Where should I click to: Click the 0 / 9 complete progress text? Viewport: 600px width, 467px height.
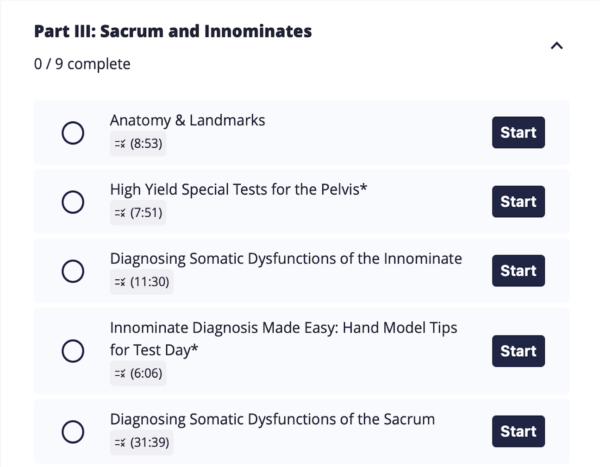pyautogui.click(x=82, y=64)
